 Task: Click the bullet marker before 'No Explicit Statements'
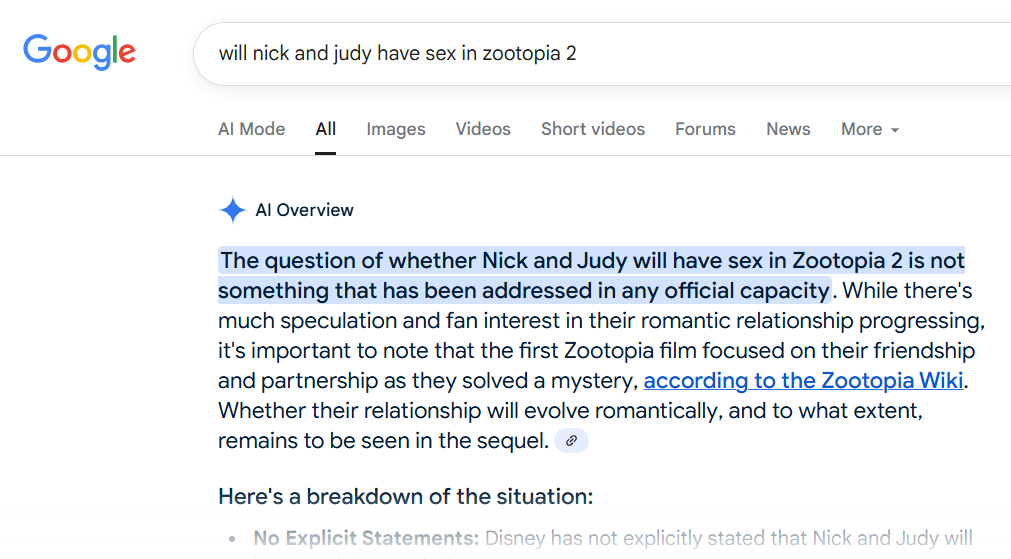point(232,538)
